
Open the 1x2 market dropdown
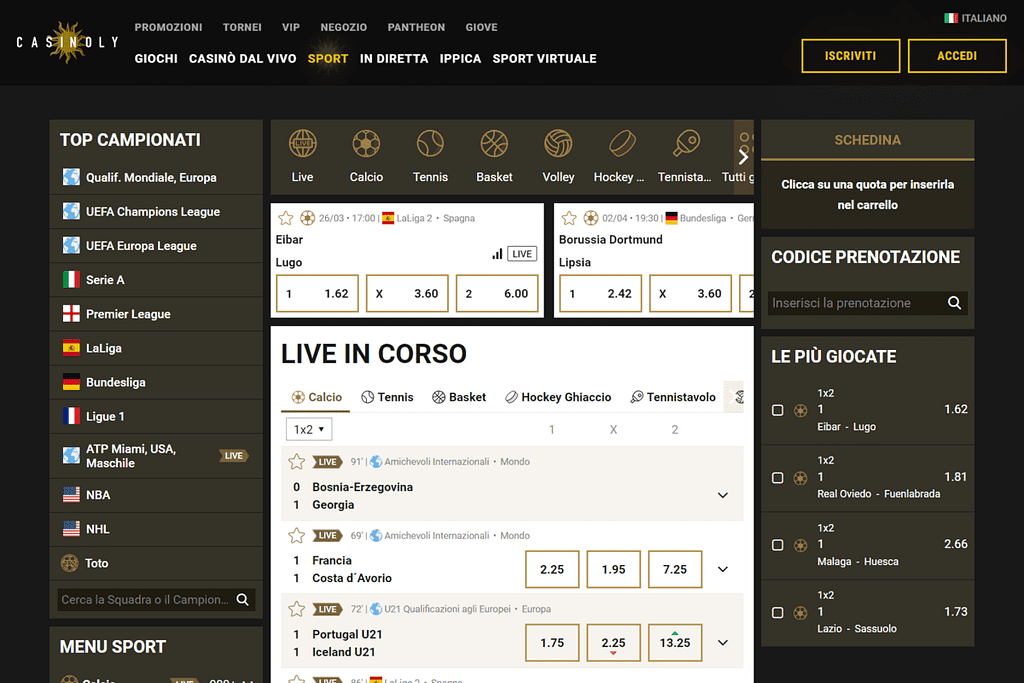tap(309, 429)
